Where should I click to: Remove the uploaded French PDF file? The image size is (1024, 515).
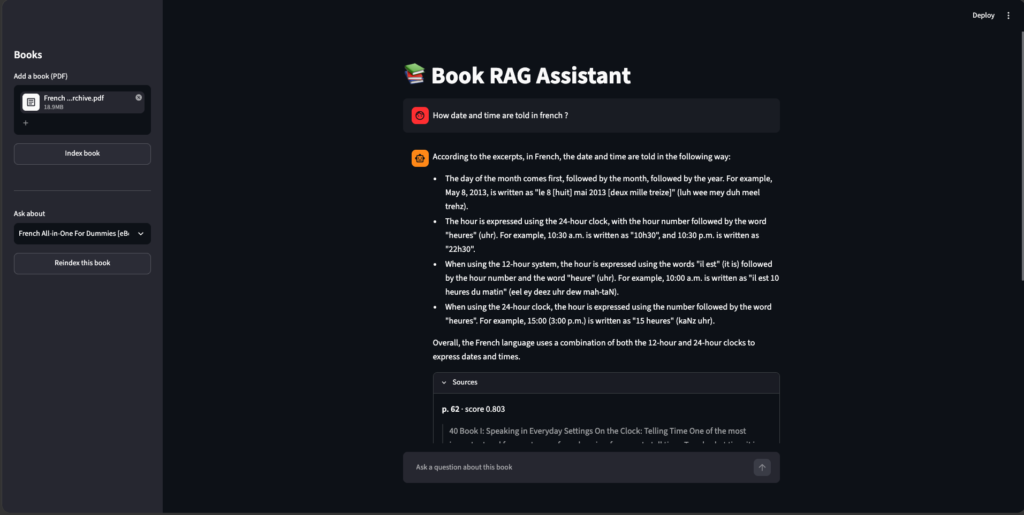coord(138,97)
